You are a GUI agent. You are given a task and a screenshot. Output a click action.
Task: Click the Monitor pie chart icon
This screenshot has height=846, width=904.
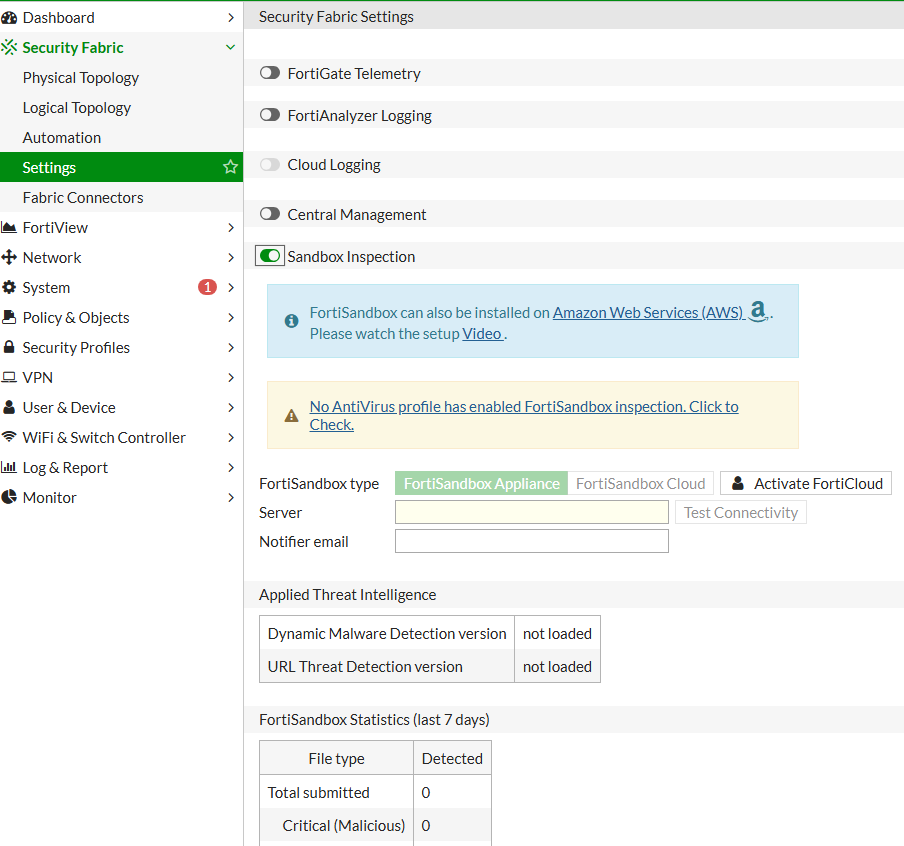pos(9,497)
